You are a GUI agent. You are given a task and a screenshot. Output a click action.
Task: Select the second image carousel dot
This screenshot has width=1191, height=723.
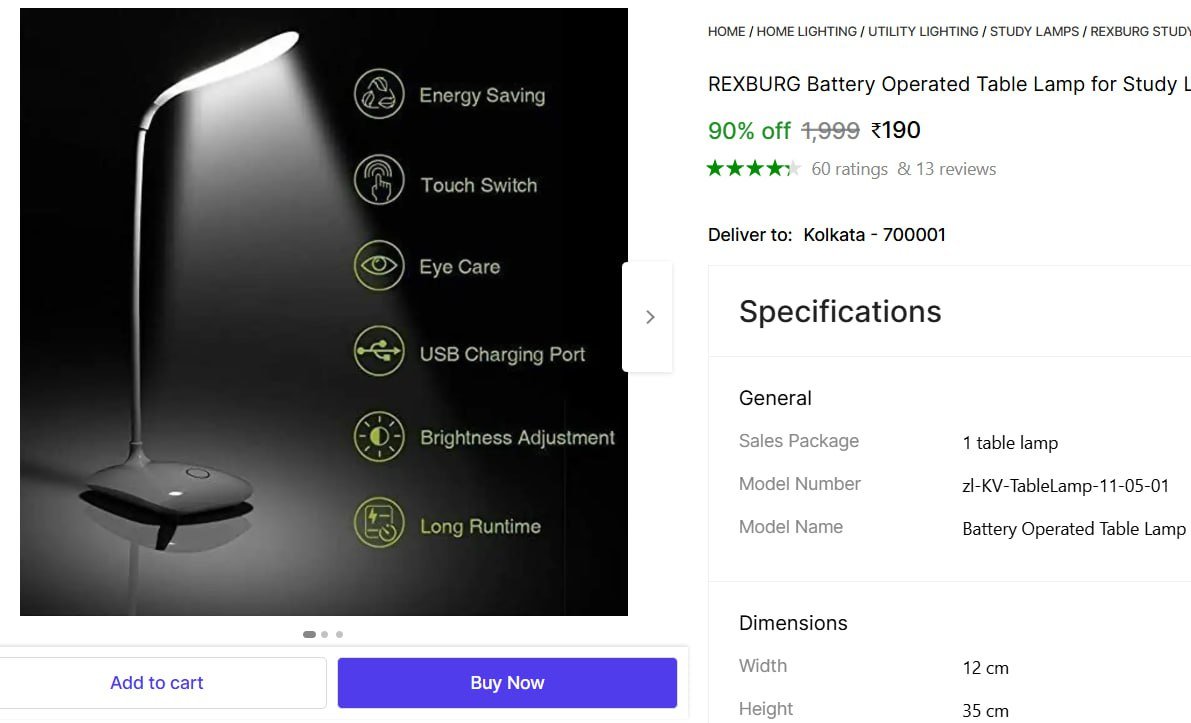[x=325, y=634]
